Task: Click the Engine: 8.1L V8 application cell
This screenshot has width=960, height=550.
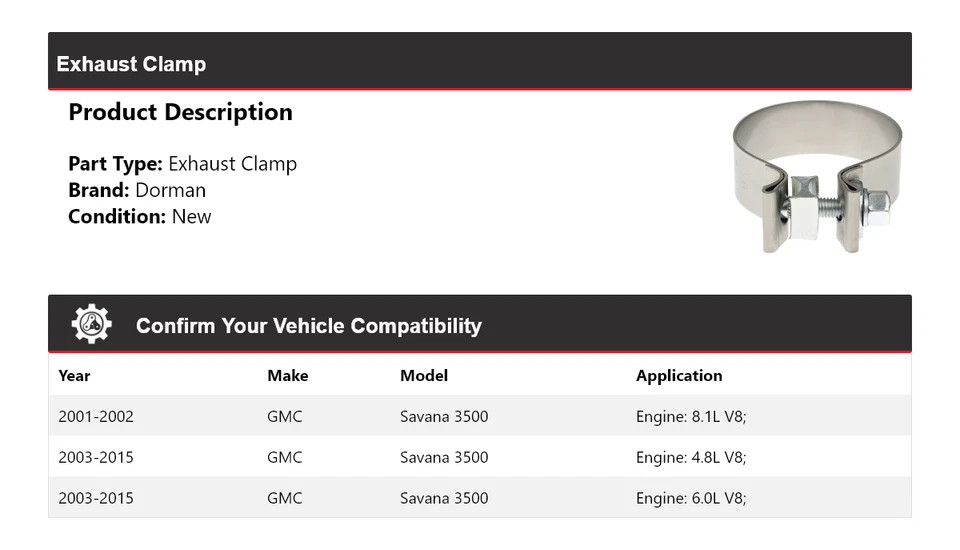Action: (x=691, y=416)
